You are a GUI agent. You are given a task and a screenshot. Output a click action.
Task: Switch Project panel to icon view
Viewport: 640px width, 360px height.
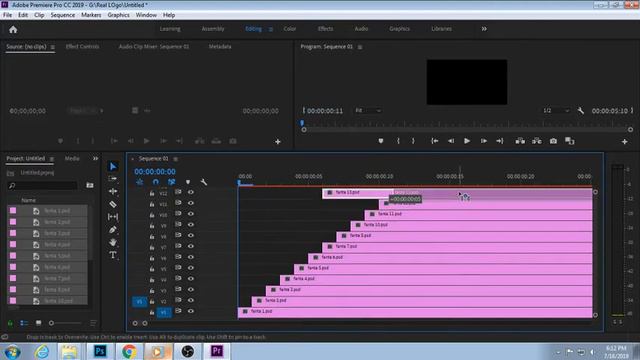(x=38, y=323)
